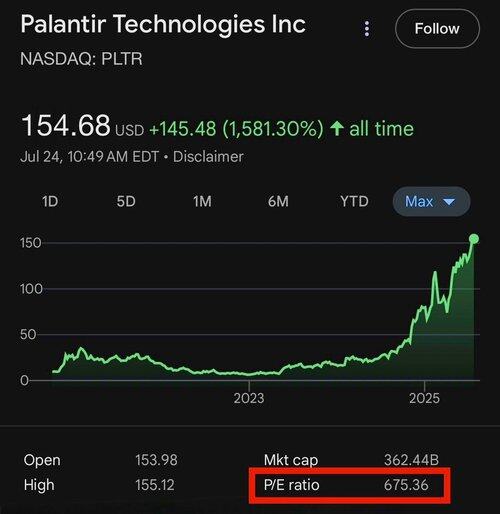The image size is (500, 514).
Task: Click the 2025 label on chart axis
Action: [x=425, y=398]
